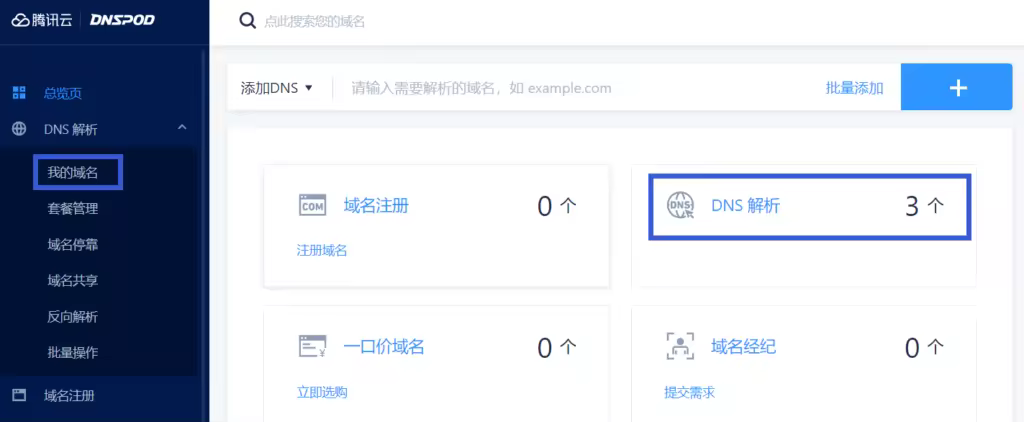Click the 0 个 count on 域名经纪 card

pyautogui.click(x=925, y=348)
